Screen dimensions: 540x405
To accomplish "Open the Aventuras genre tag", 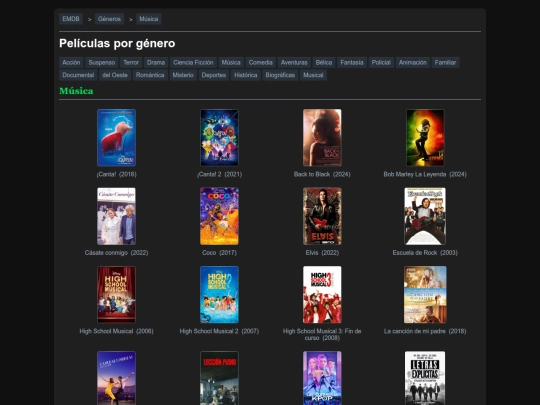I will pyautogui.click(x=294, y=62).
